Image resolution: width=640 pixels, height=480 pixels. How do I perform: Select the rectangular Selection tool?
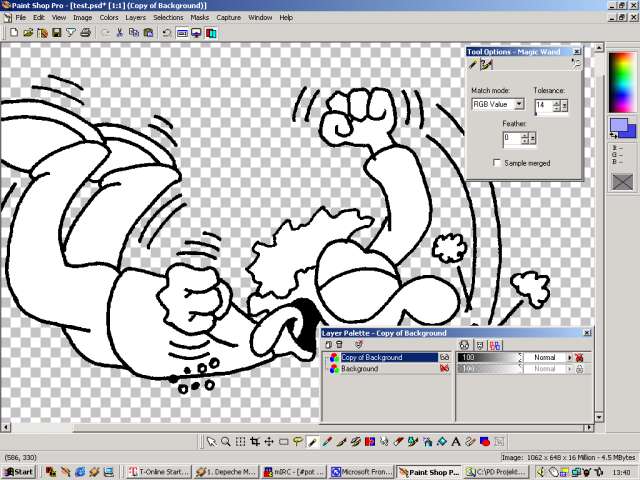click(x=284, y=442)
